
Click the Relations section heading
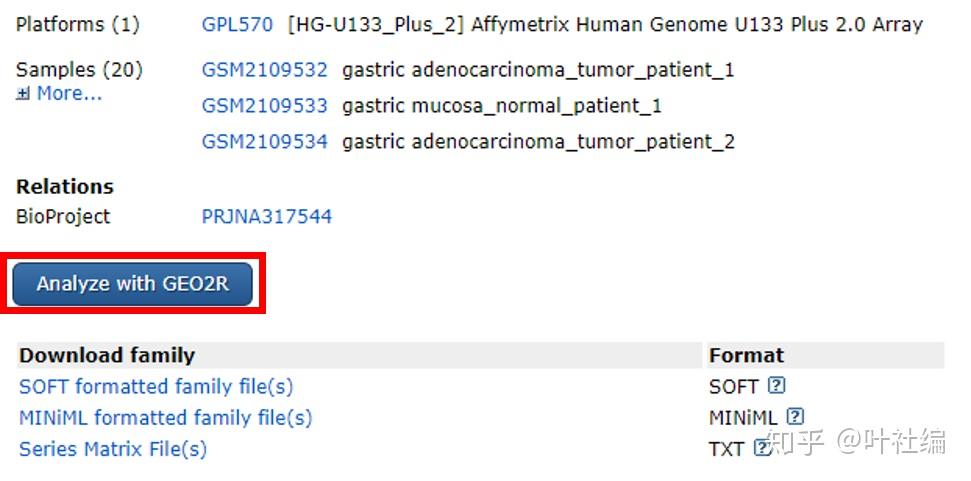(65, 186)
